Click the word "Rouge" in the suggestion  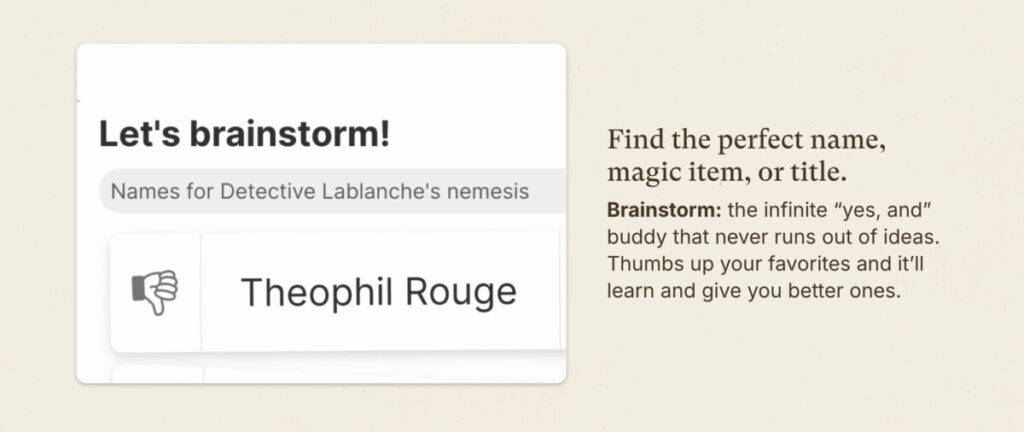point(460,292)
